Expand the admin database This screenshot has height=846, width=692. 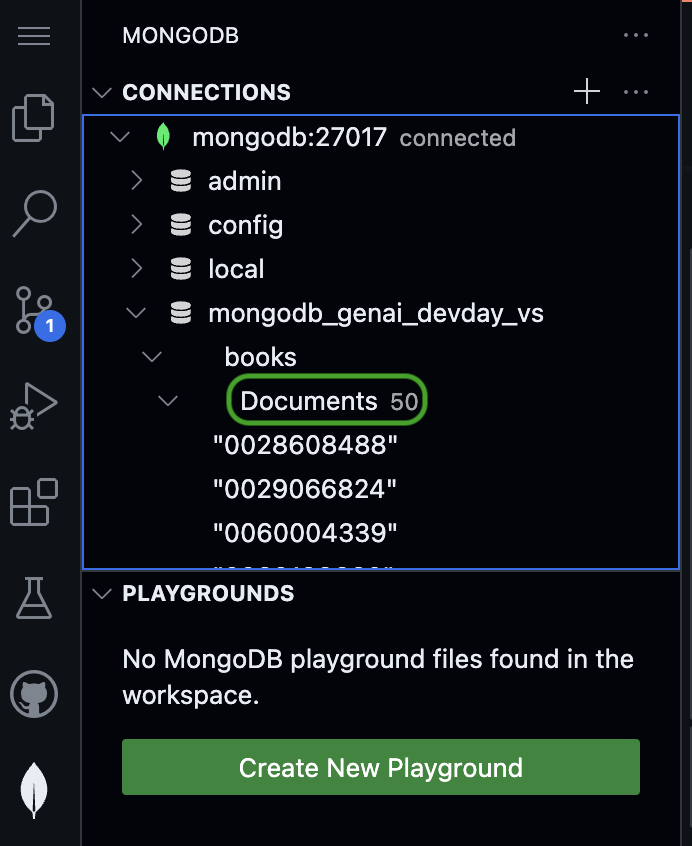pos(136,181)
